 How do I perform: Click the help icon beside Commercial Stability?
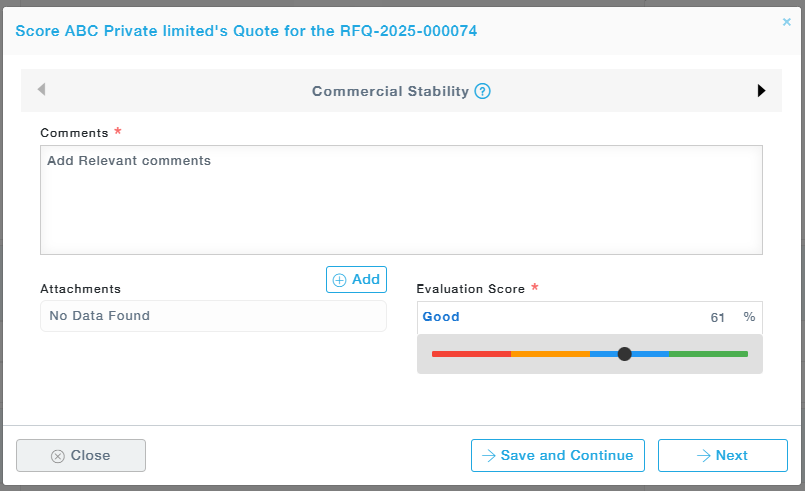point(483,91)
